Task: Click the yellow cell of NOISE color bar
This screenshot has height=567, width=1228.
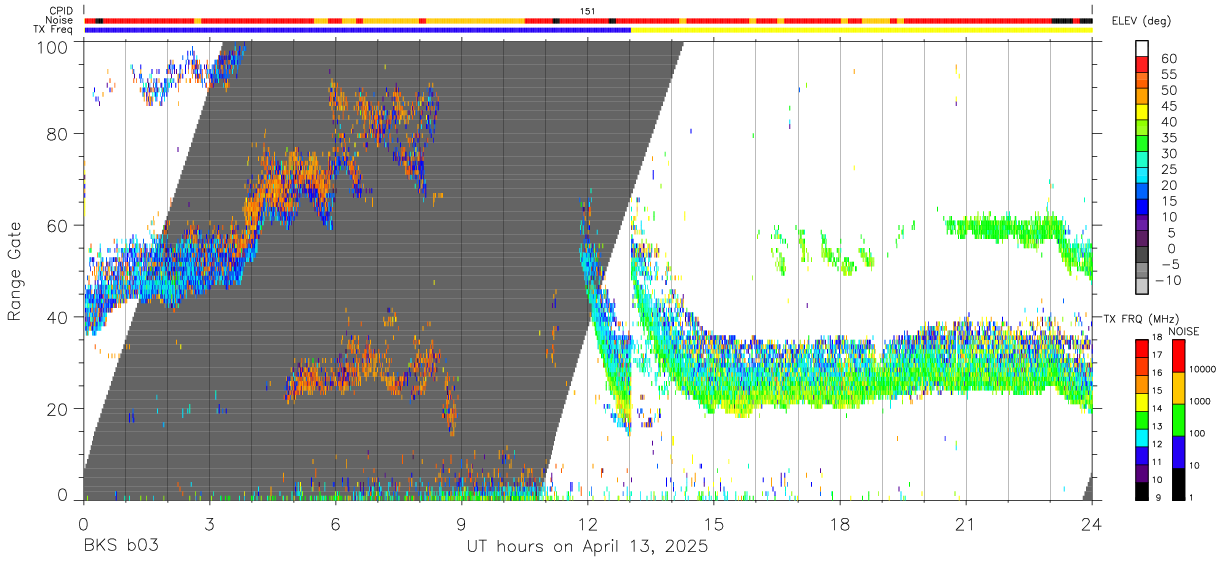Action: 1179,387
